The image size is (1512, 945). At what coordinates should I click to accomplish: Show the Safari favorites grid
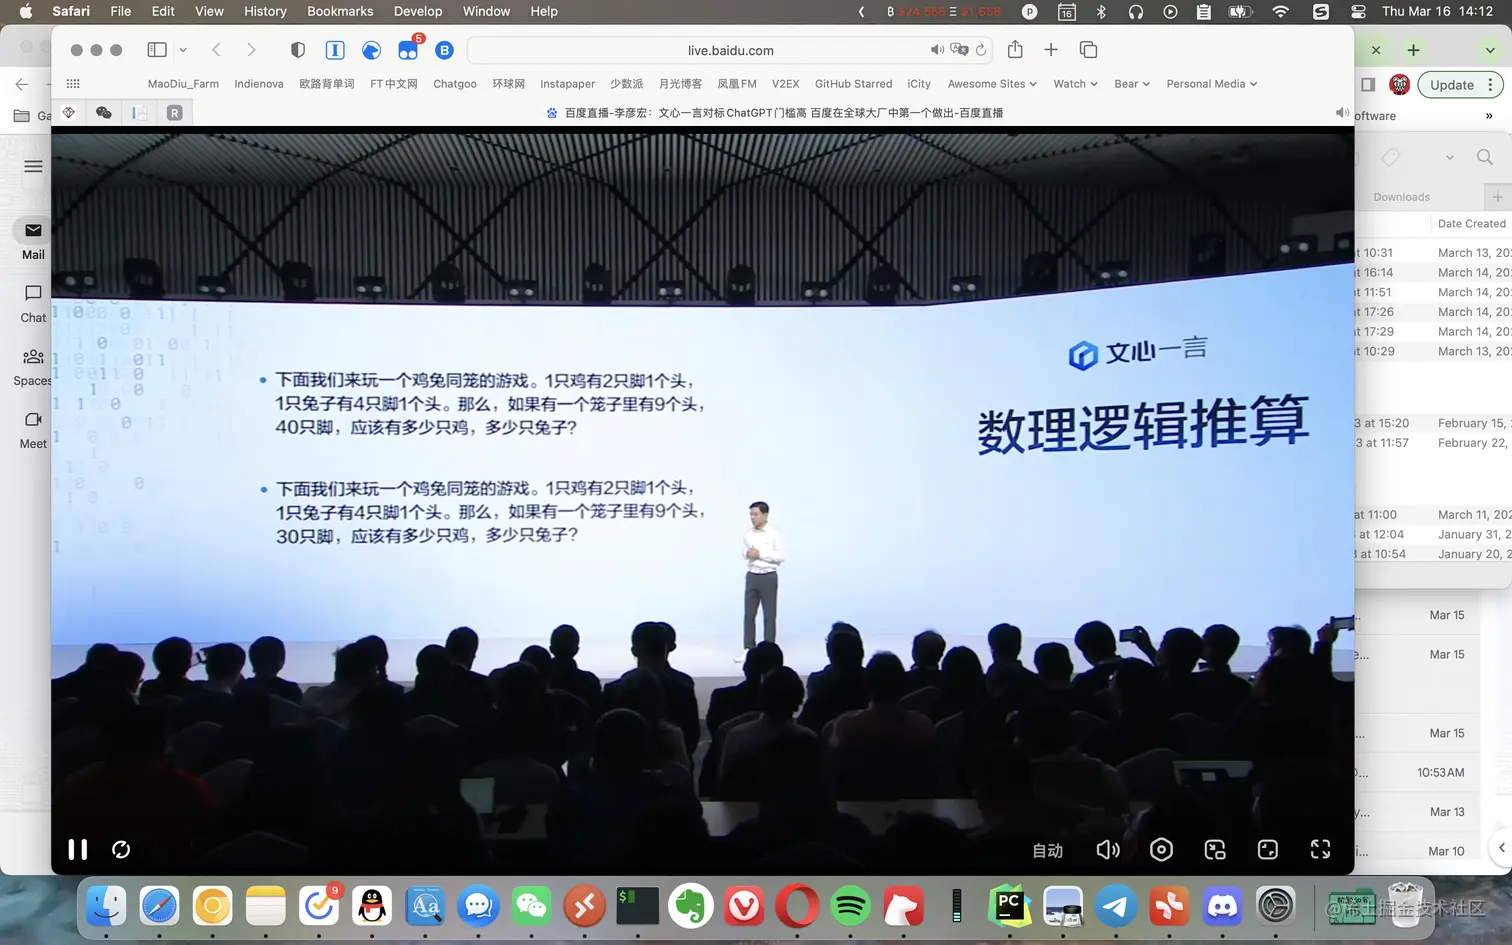tap(73, 84)
